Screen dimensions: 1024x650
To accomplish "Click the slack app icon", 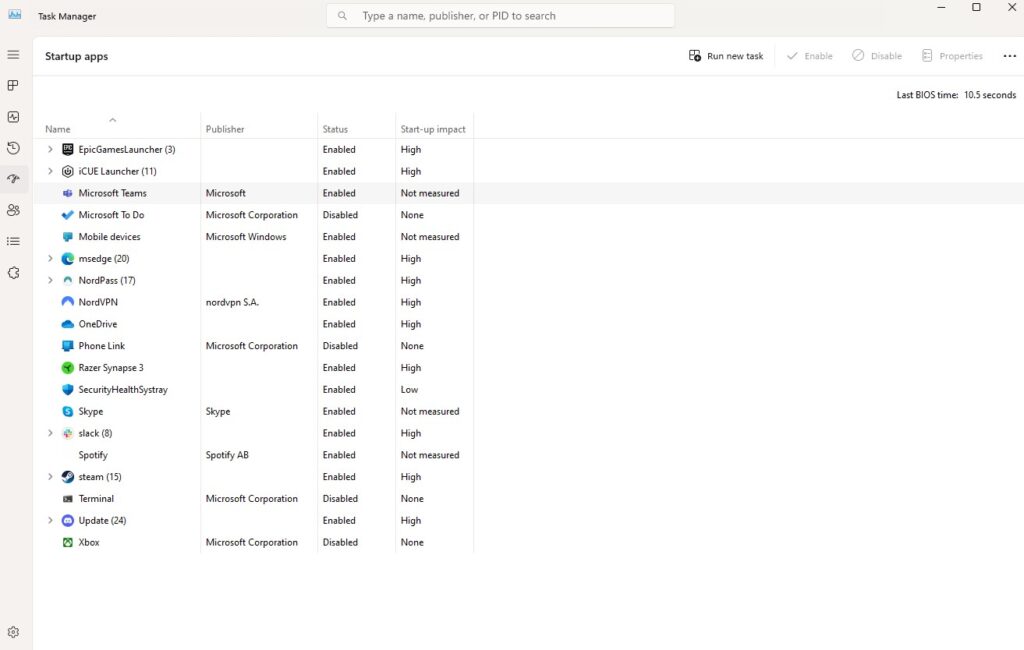I will [67, 433].
